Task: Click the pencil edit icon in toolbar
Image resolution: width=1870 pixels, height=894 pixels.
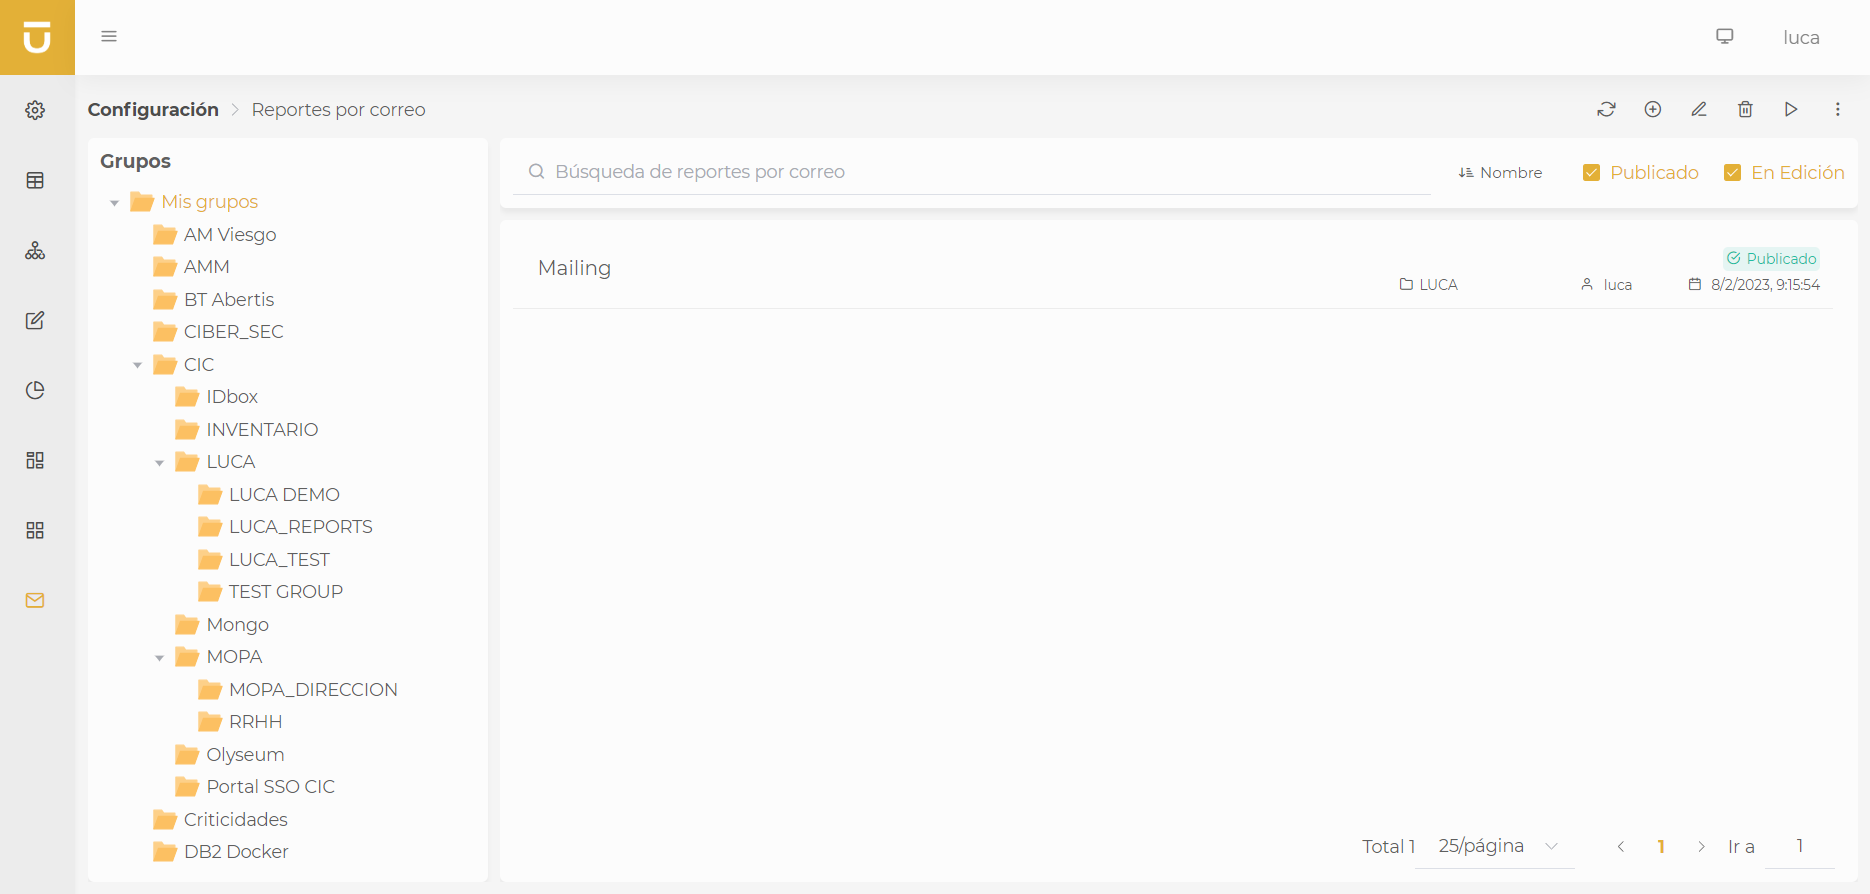Action: [1699, 109]
